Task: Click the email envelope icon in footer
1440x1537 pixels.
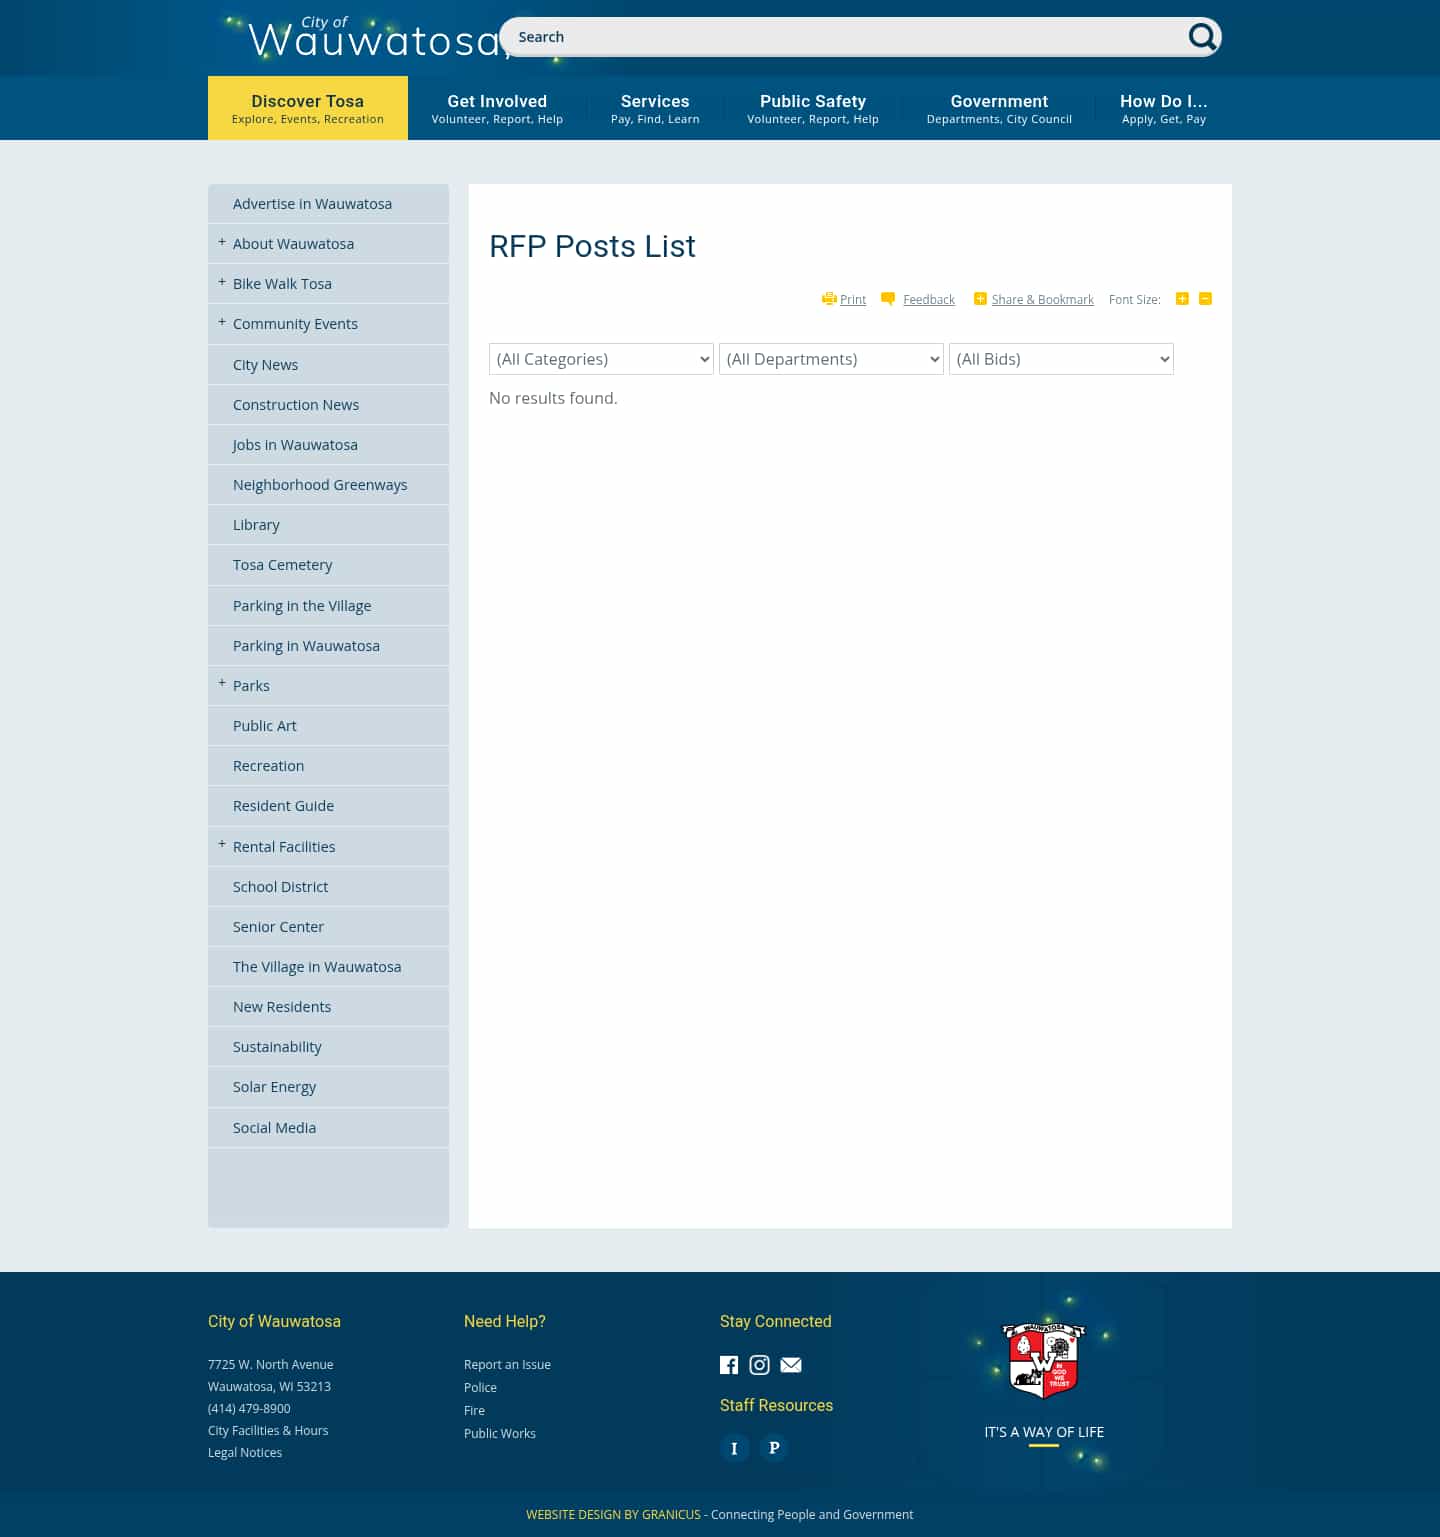Action: click(790, 1365)
